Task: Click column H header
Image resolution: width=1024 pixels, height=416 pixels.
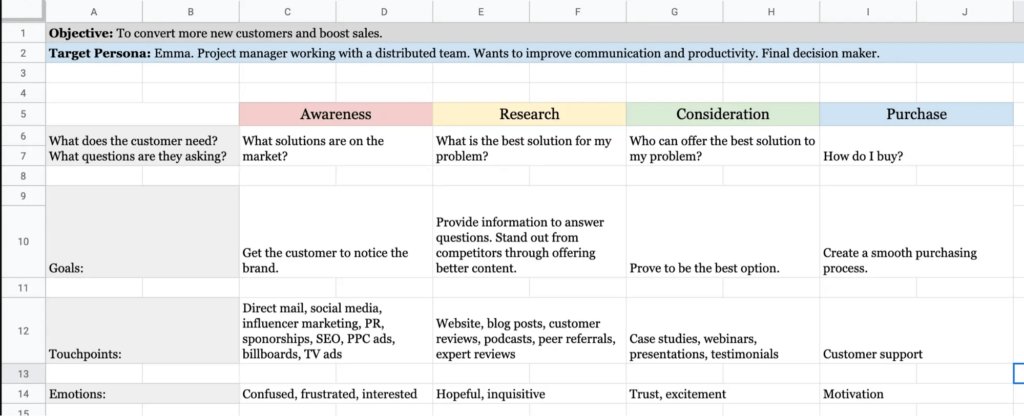Action: pyautogui.click(x=771, y=12)
